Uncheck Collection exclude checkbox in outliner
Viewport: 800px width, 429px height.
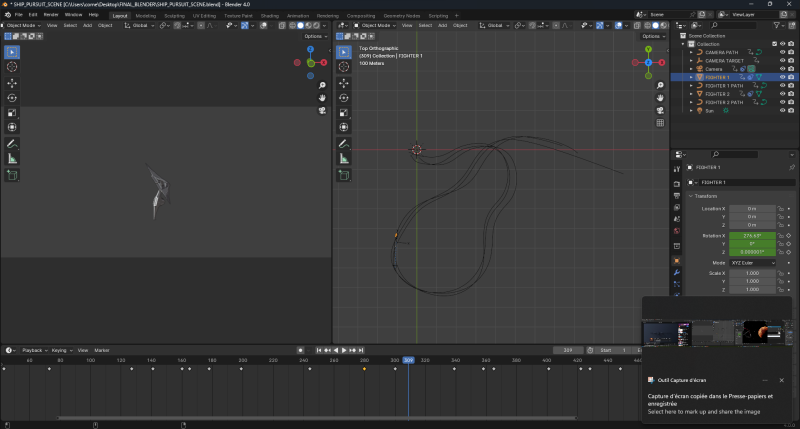click(774, 44)
